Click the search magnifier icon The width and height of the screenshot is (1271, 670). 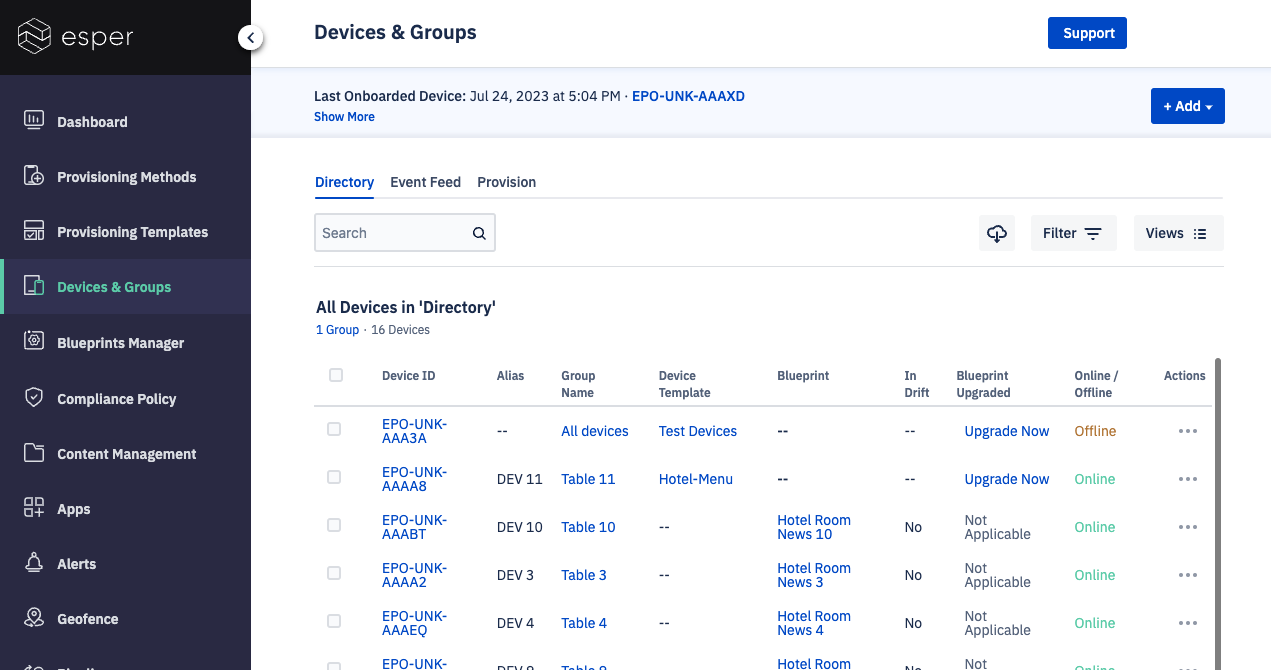479,233
